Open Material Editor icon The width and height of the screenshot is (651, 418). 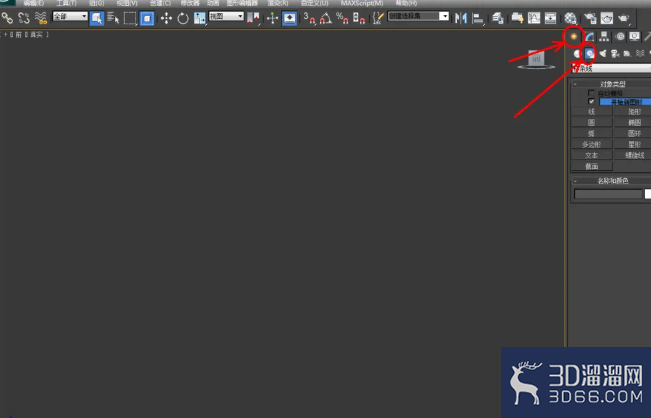570,18
